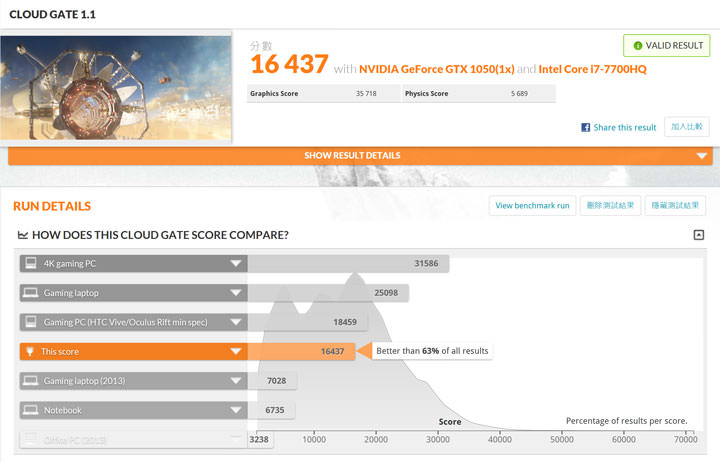The width and height of the screenshot is (720, 462).
Task: Click the monitor icon on 4K gaming PC row
Action: [x=31, y=264]
